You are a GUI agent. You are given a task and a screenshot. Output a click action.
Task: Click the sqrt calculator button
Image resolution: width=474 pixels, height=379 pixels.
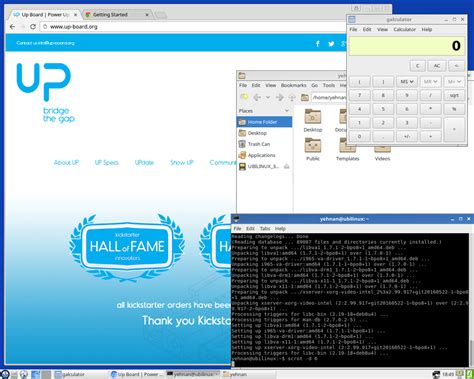pos(454,95)
